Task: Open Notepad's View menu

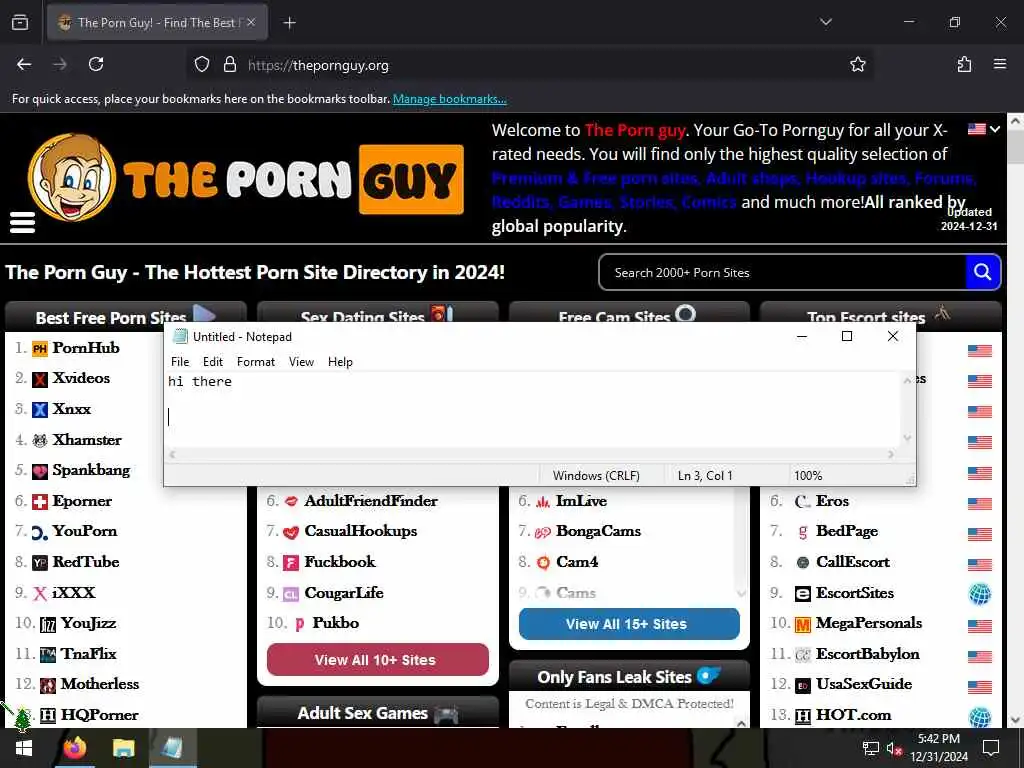Action: 301,362
